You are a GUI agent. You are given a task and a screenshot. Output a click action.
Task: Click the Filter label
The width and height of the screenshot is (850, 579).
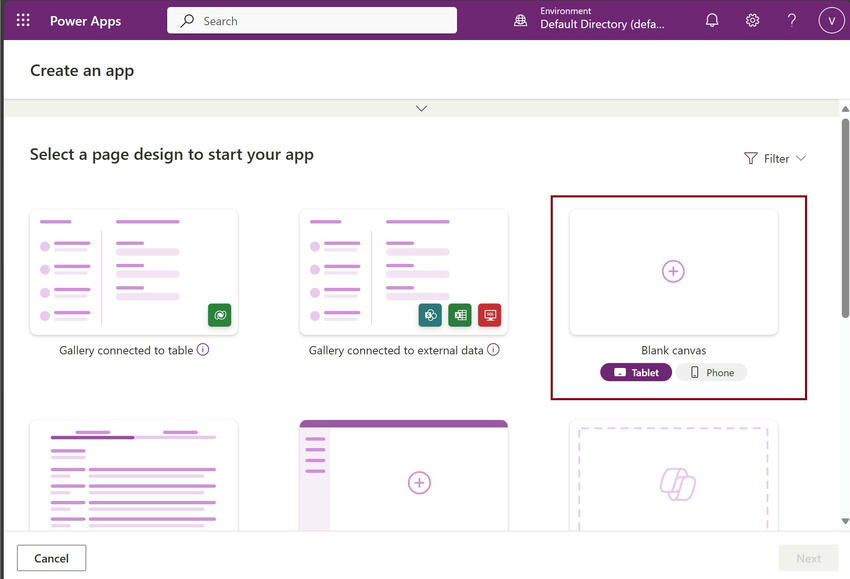(x=776, y=159)
